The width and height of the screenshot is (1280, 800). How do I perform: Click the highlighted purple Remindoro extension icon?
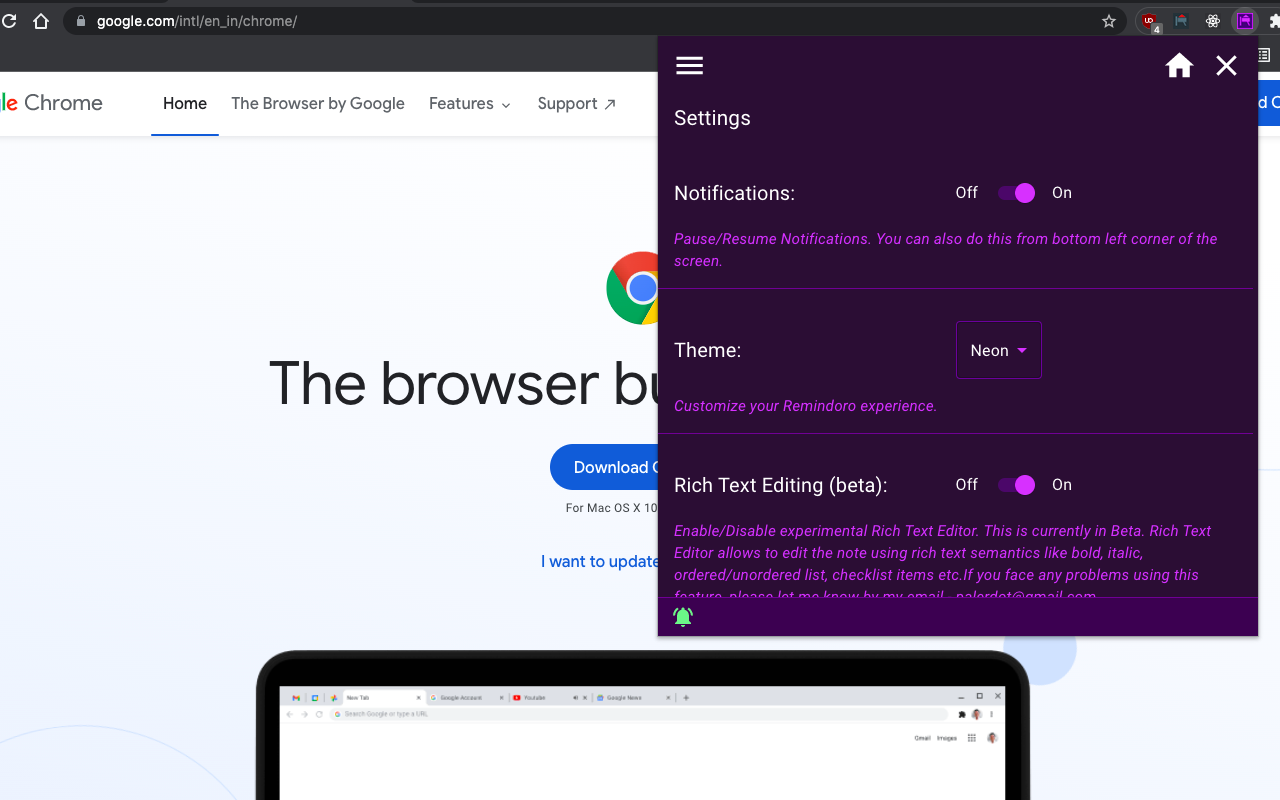[1244, 21]
